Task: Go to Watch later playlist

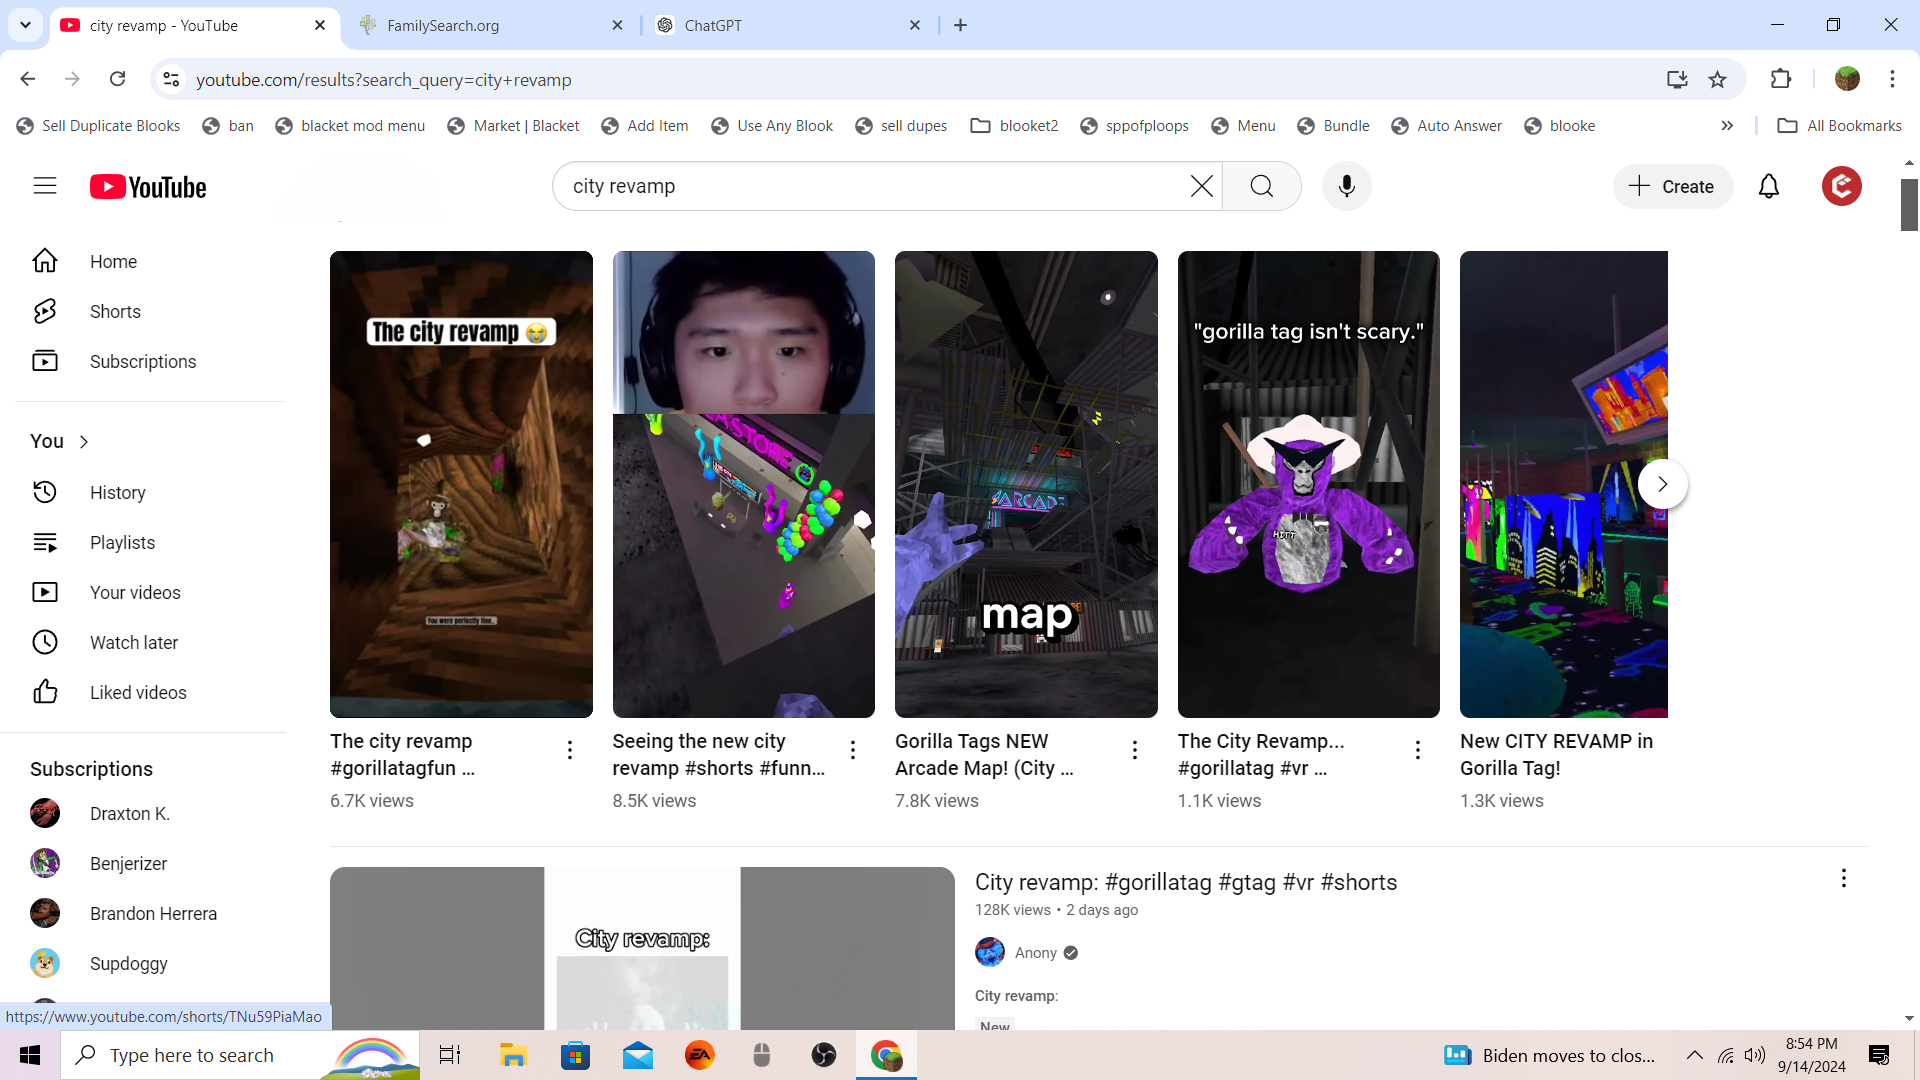Action: [x=133, y=642]
